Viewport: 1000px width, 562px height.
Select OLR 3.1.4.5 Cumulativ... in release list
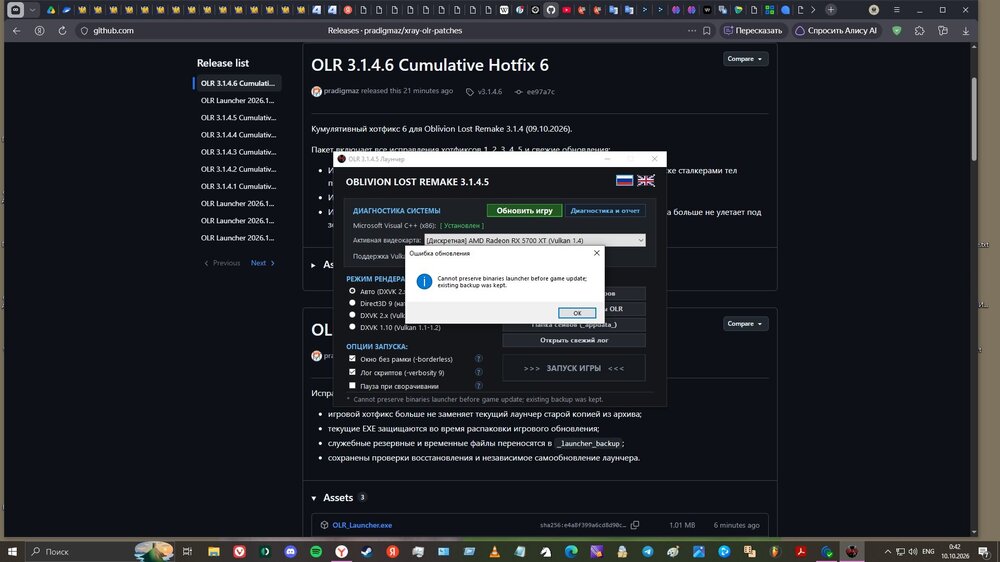[x=237, y=117]
